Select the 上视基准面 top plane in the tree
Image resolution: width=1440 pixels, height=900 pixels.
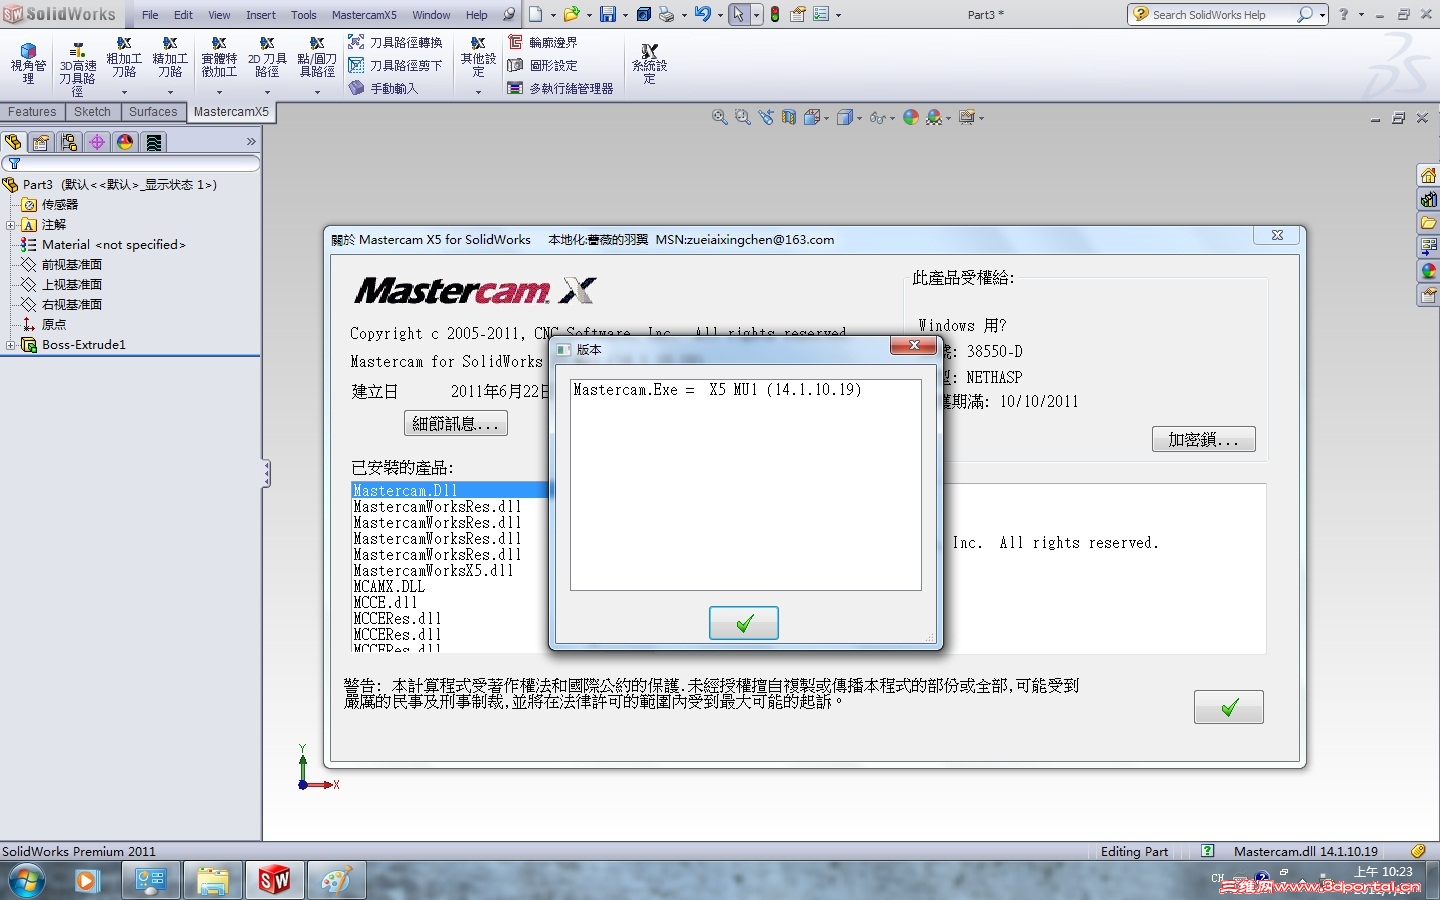pyautogui.click(x=72, y=285)
